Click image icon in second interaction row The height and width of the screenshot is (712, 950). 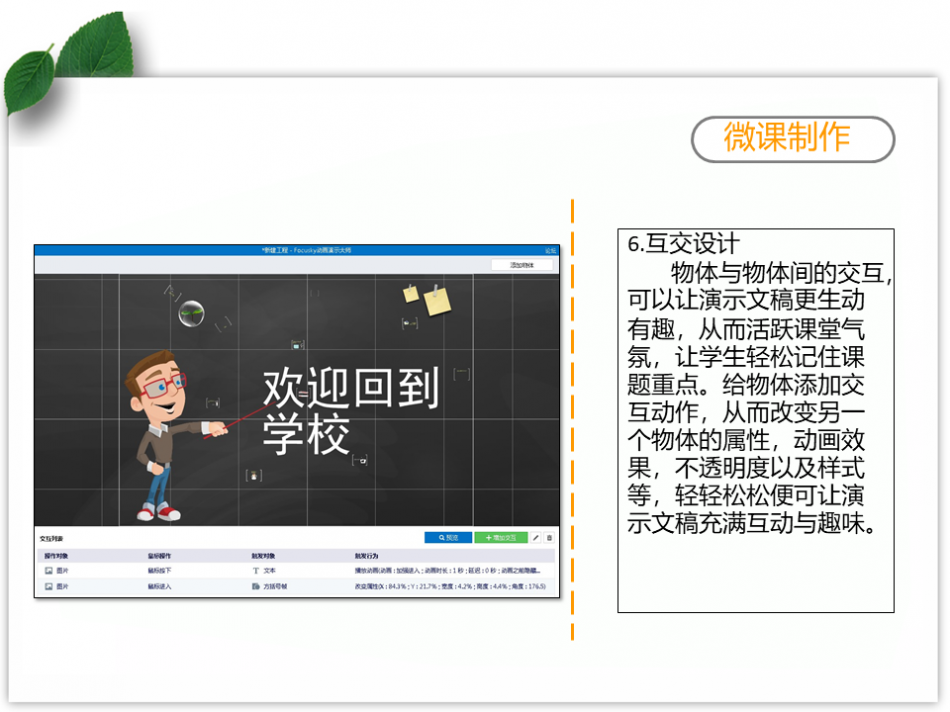click(48, 586)
